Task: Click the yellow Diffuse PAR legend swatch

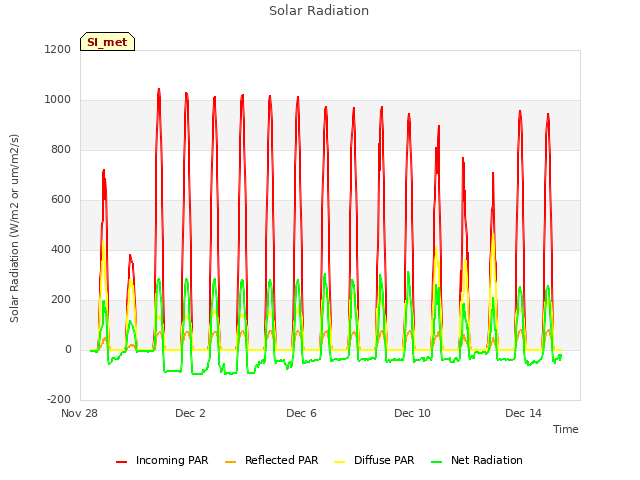Action: click(340, 462)
